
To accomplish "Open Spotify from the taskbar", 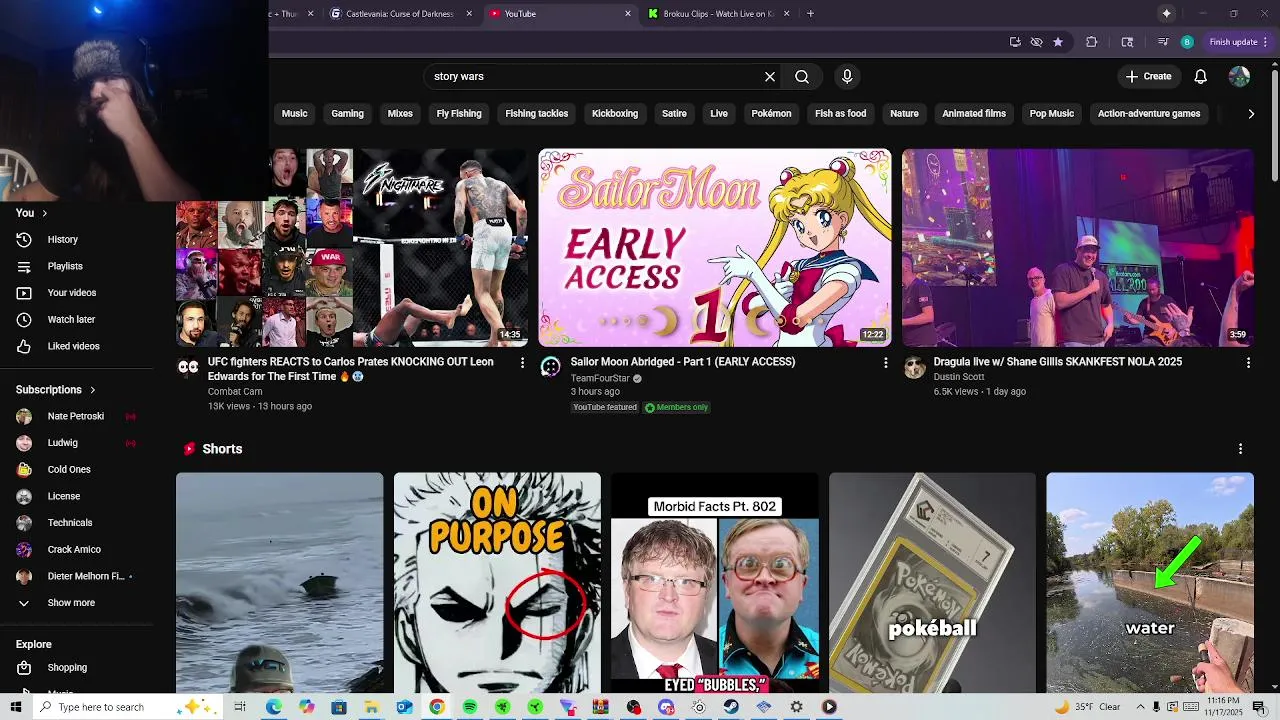I will coord(470,707).
